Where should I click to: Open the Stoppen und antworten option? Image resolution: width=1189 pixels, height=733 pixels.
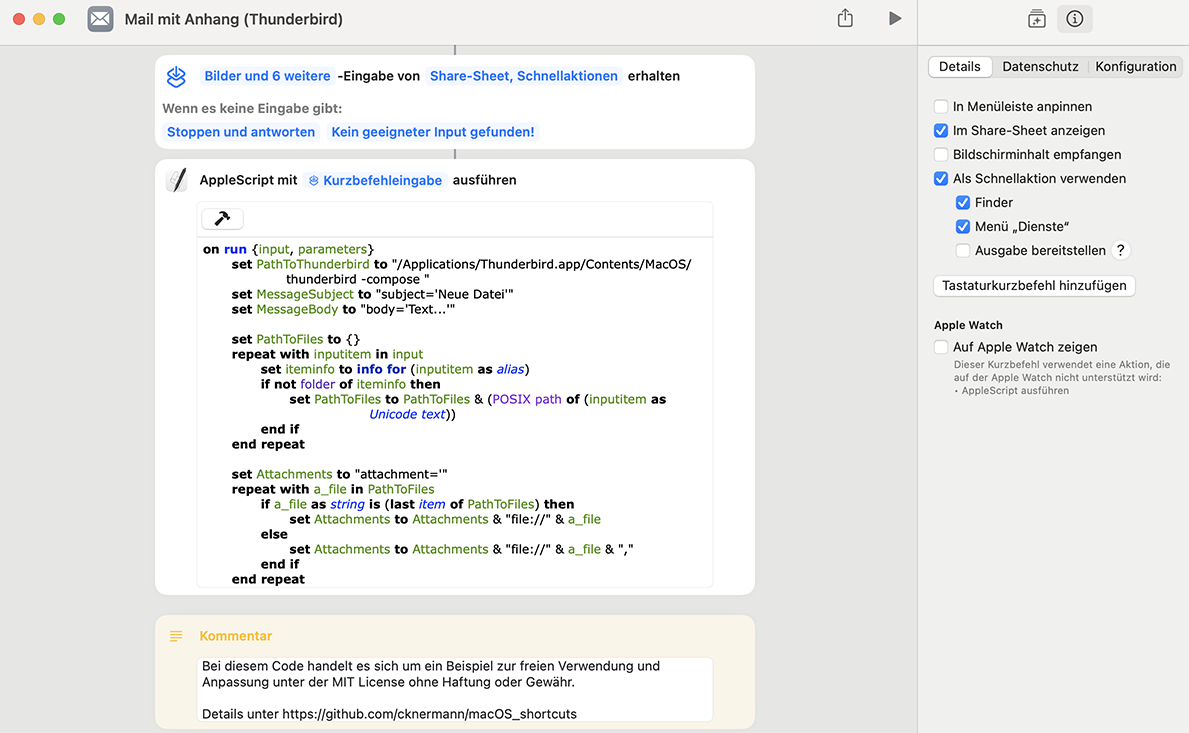click(x=240, y=132)
